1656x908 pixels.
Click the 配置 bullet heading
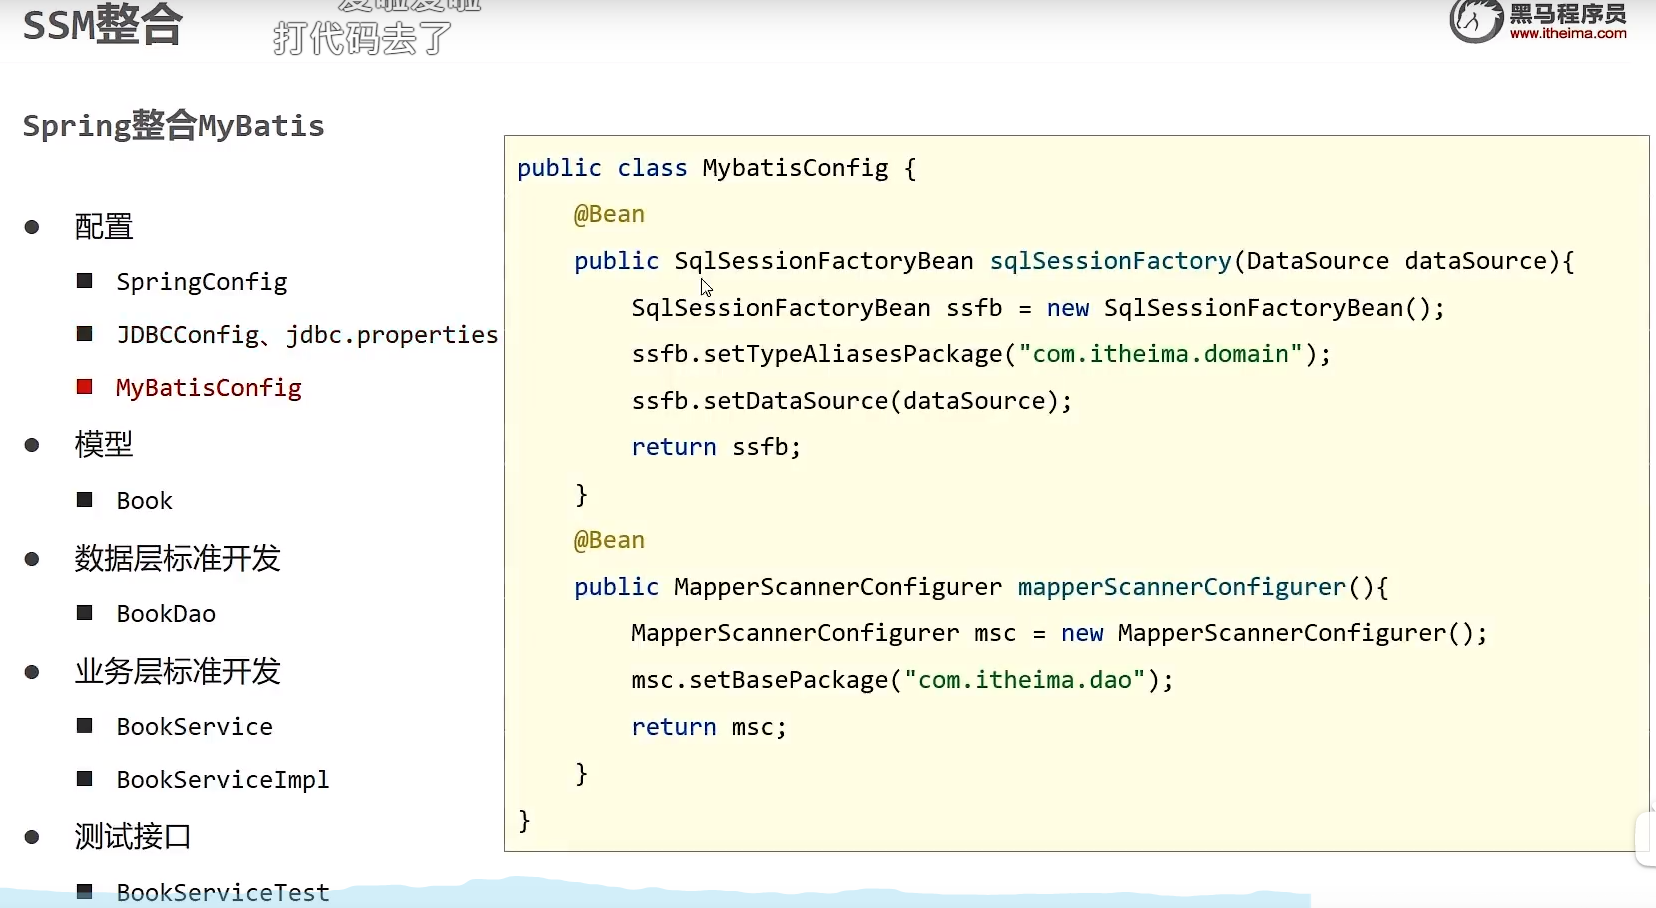(x=104, y=227)
